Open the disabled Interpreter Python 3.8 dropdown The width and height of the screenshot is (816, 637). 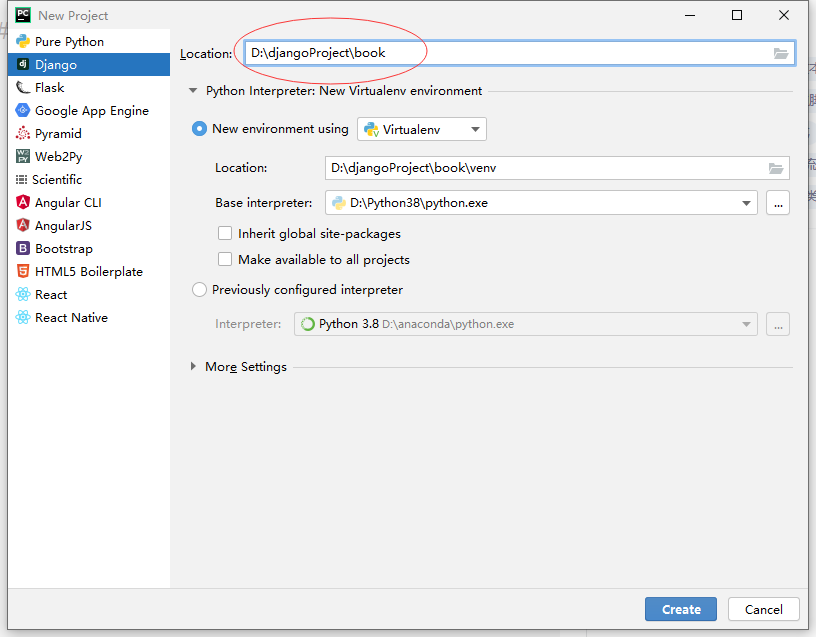tap(526, 324)
